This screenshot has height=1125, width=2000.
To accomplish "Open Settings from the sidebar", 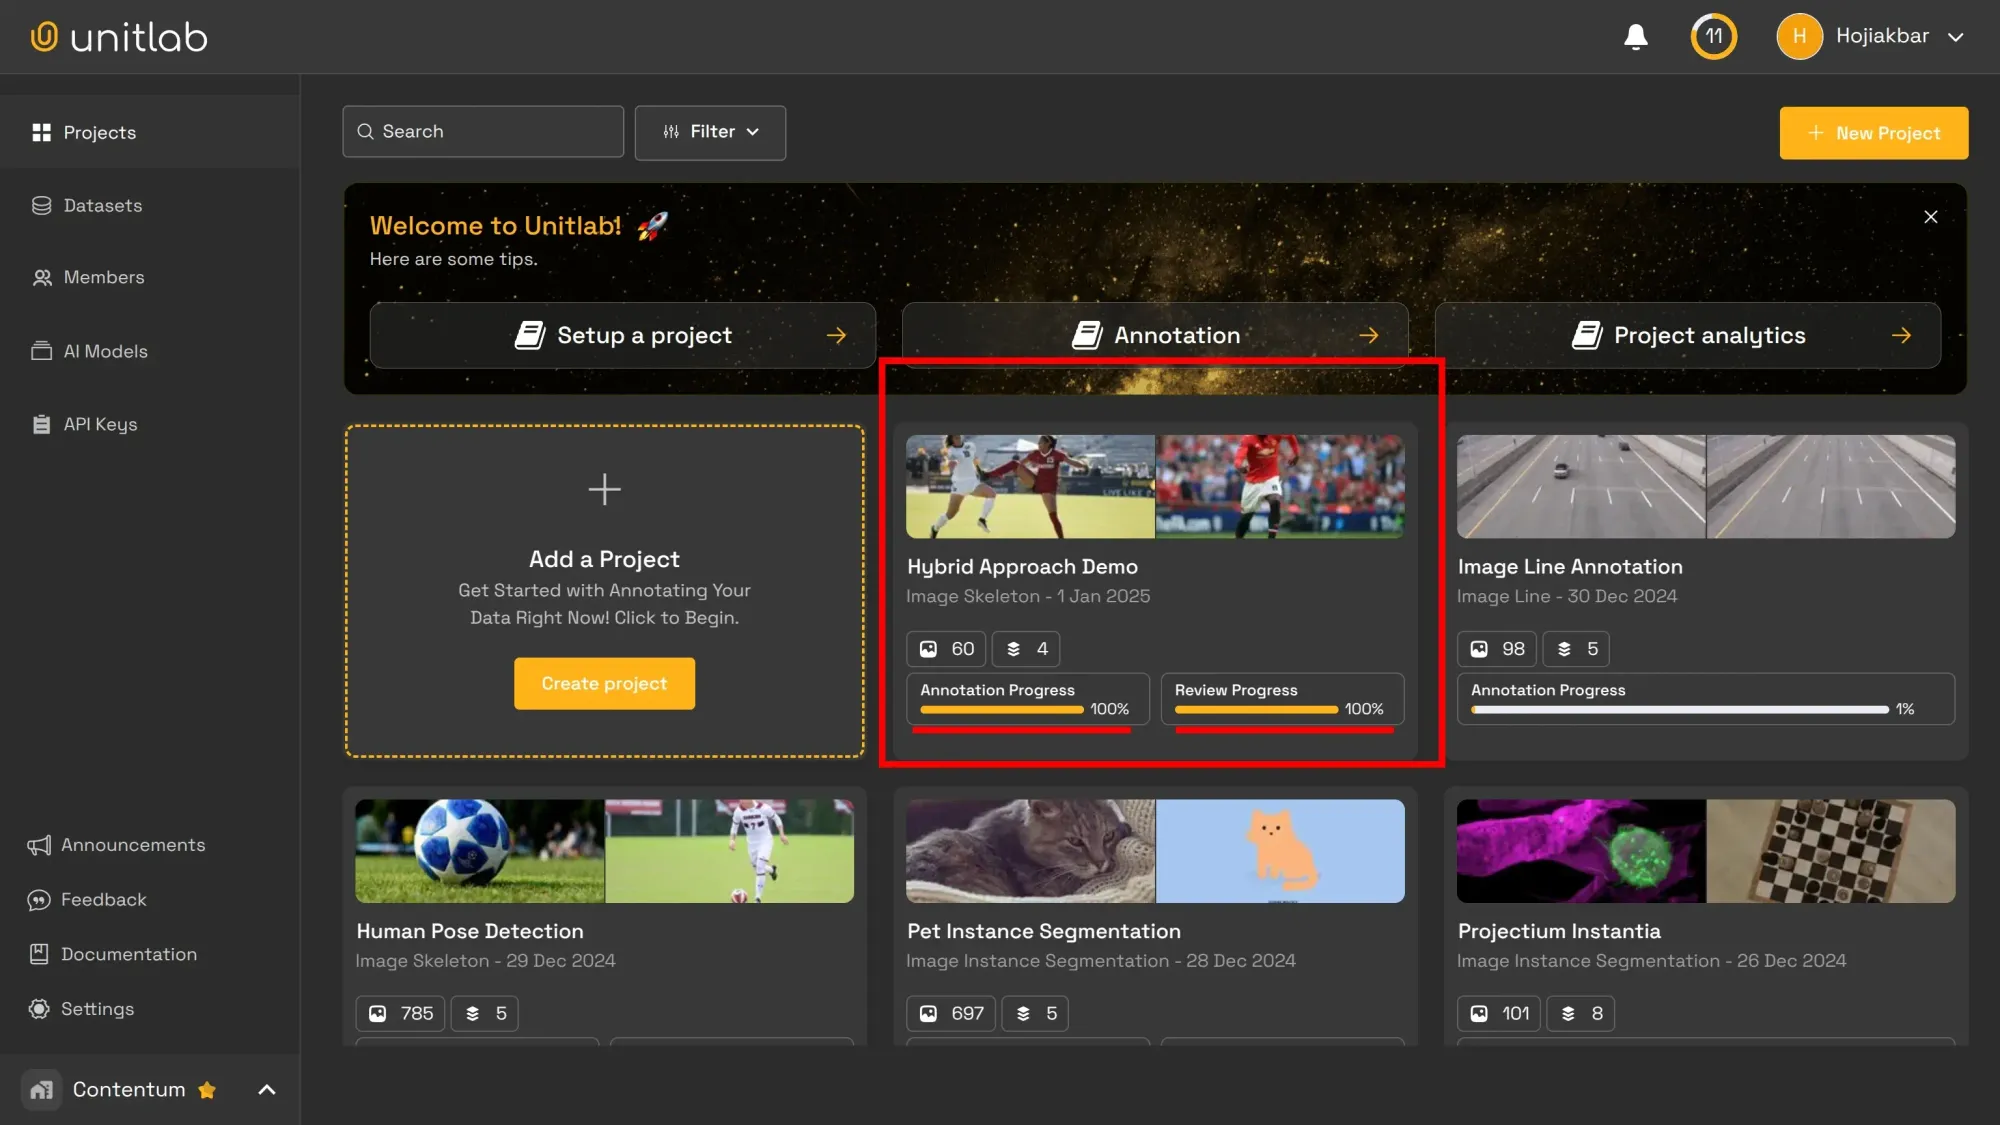I will [x=97, y=1008].
